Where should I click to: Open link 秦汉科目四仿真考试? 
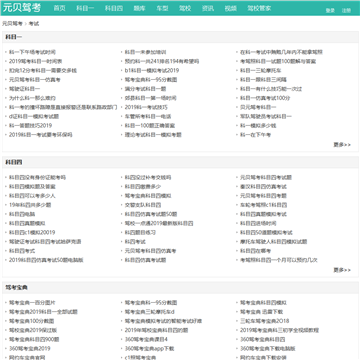click(263, 186)
